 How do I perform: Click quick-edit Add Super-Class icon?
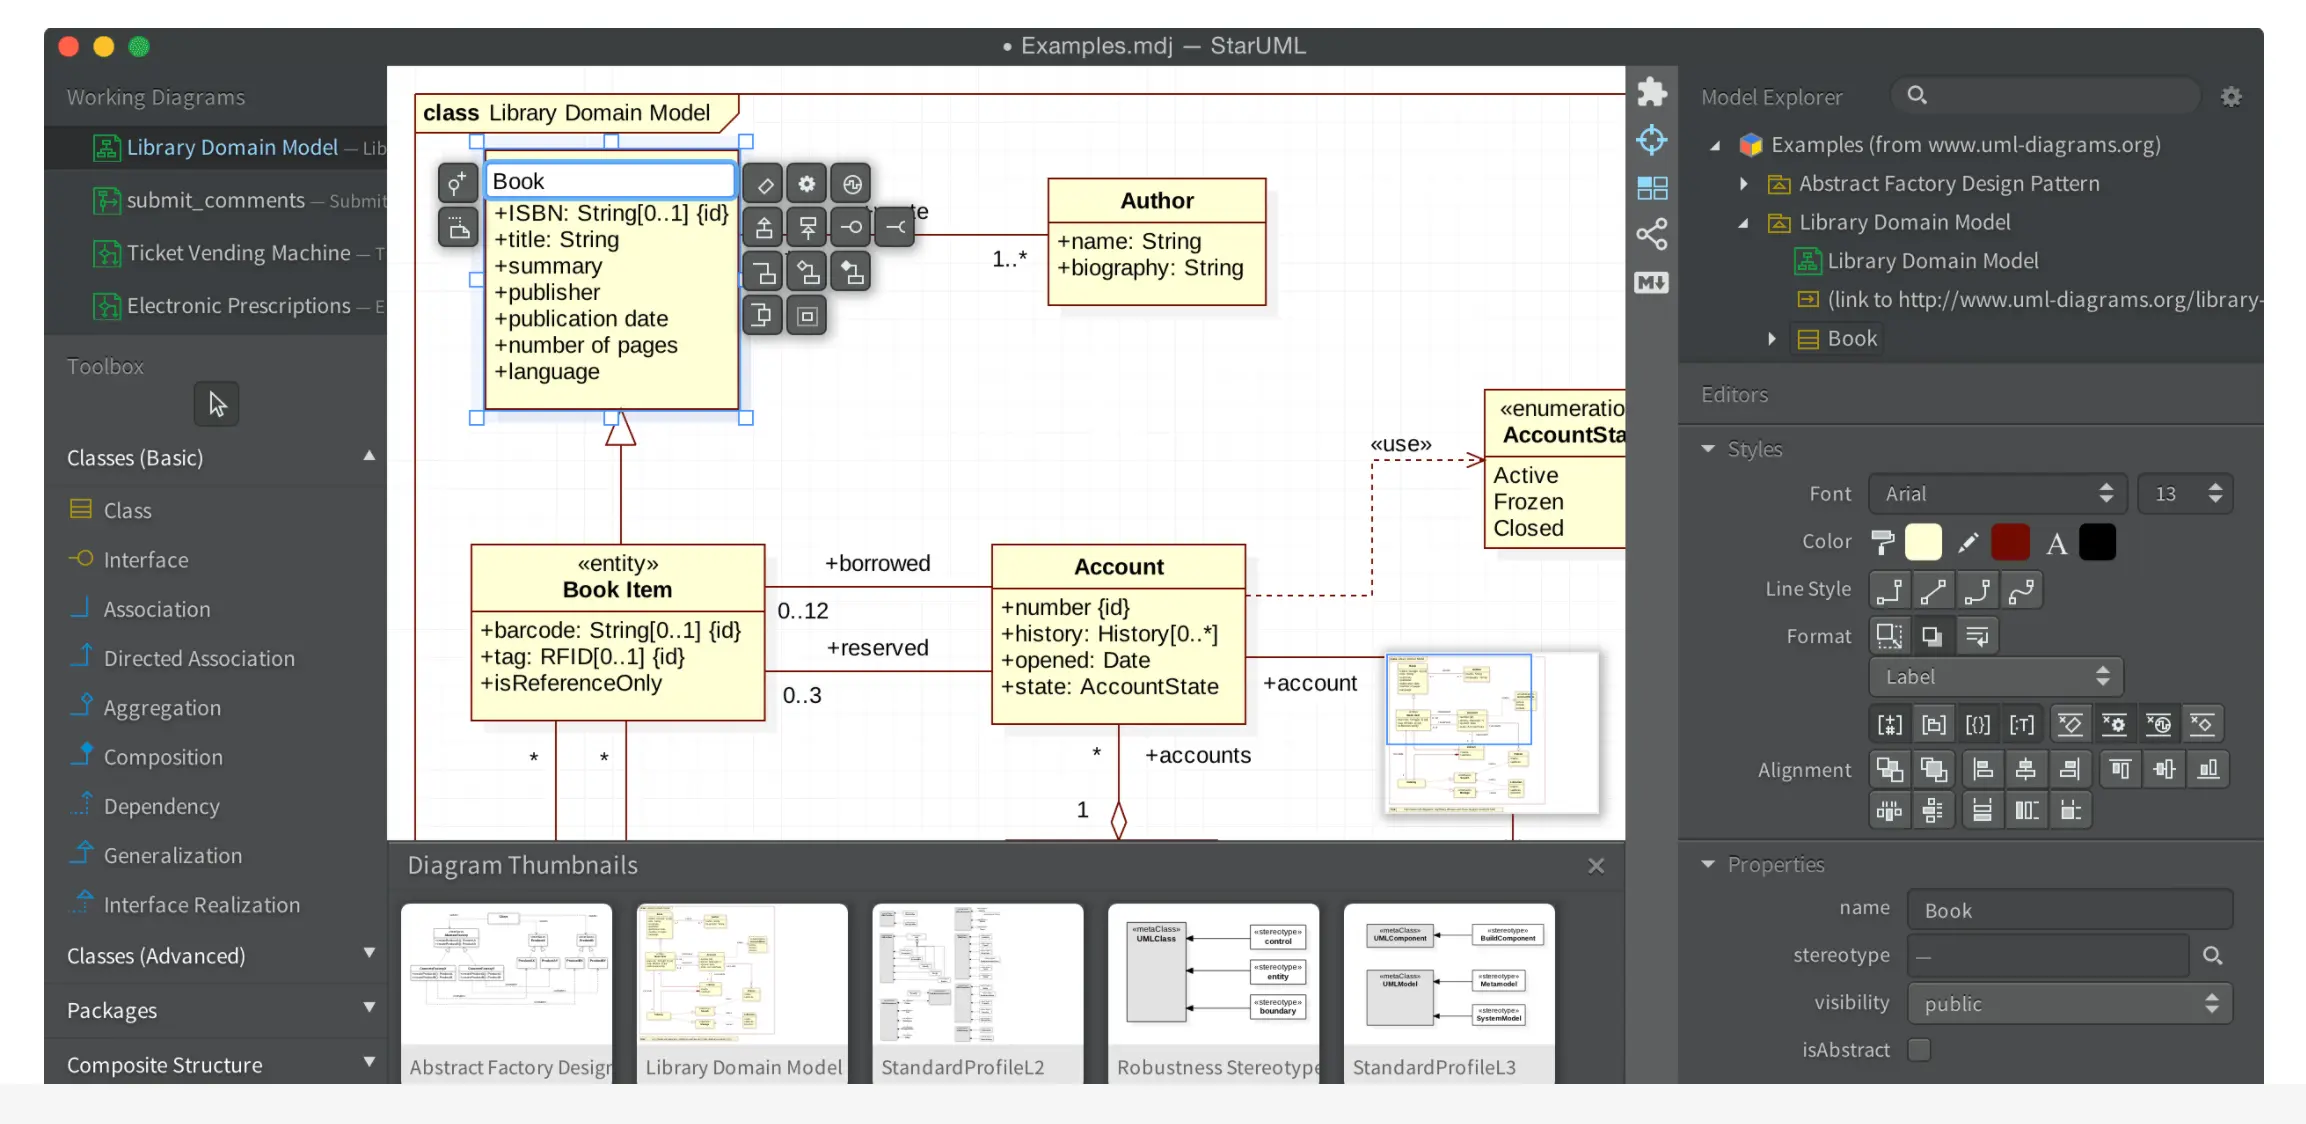pyautogui.click(x=807, y=228)
